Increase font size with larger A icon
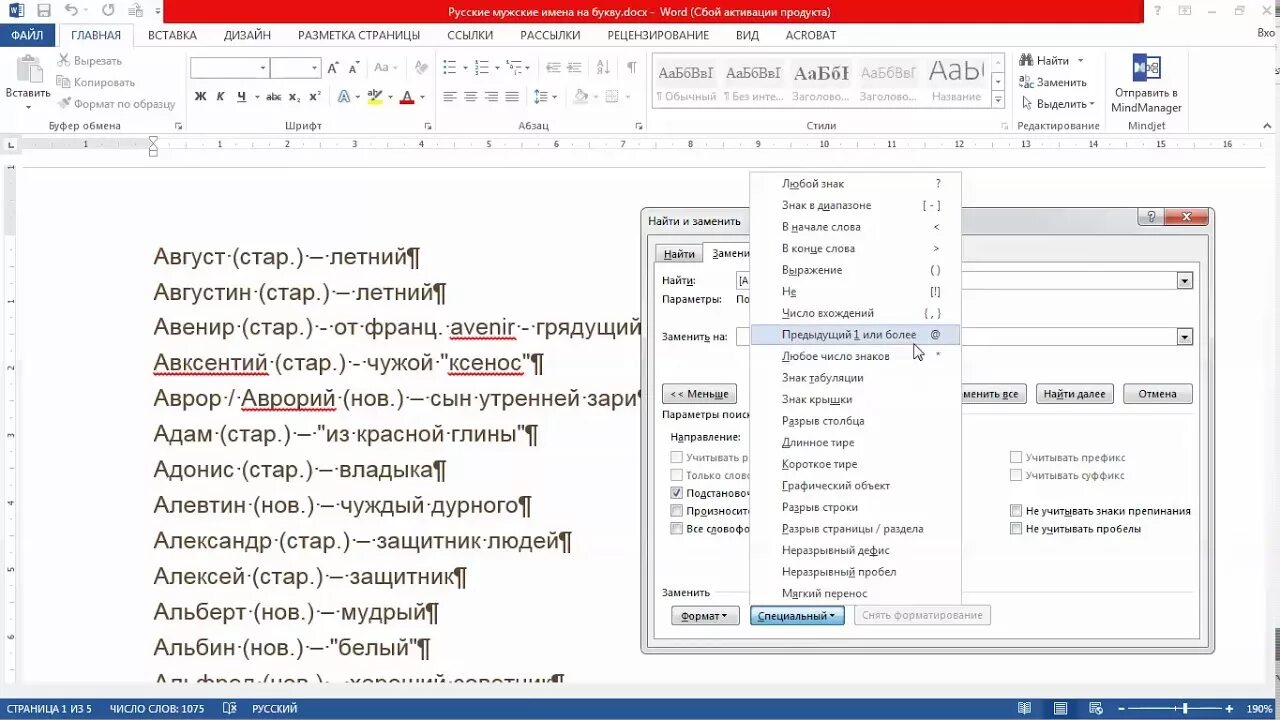The height and width of the screenshot is (720, 1280). pos(335,68)
